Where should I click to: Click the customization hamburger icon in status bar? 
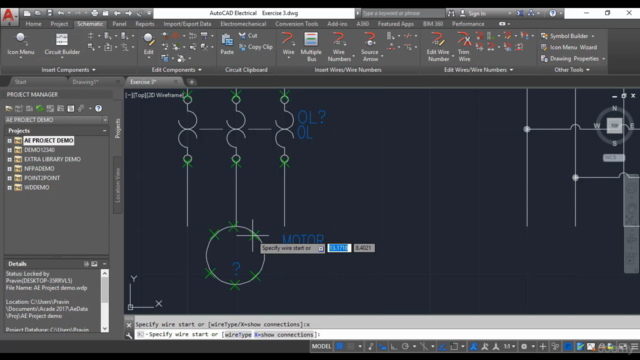coord(634,347)
